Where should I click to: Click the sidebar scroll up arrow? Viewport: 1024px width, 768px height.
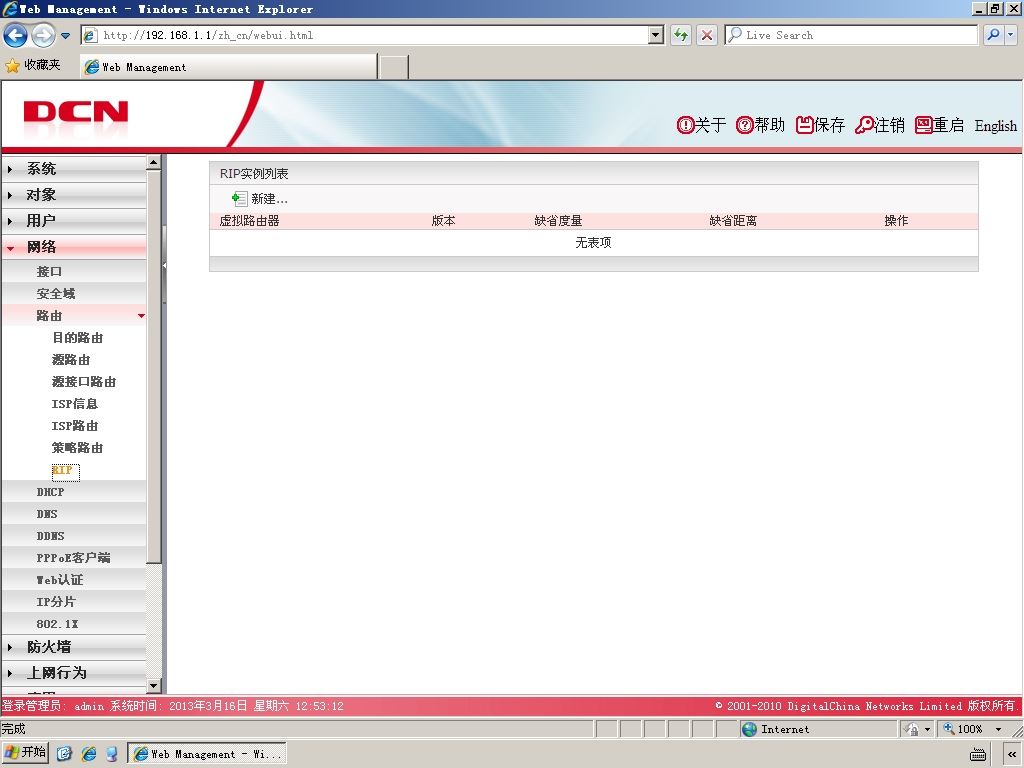[153, 162]
